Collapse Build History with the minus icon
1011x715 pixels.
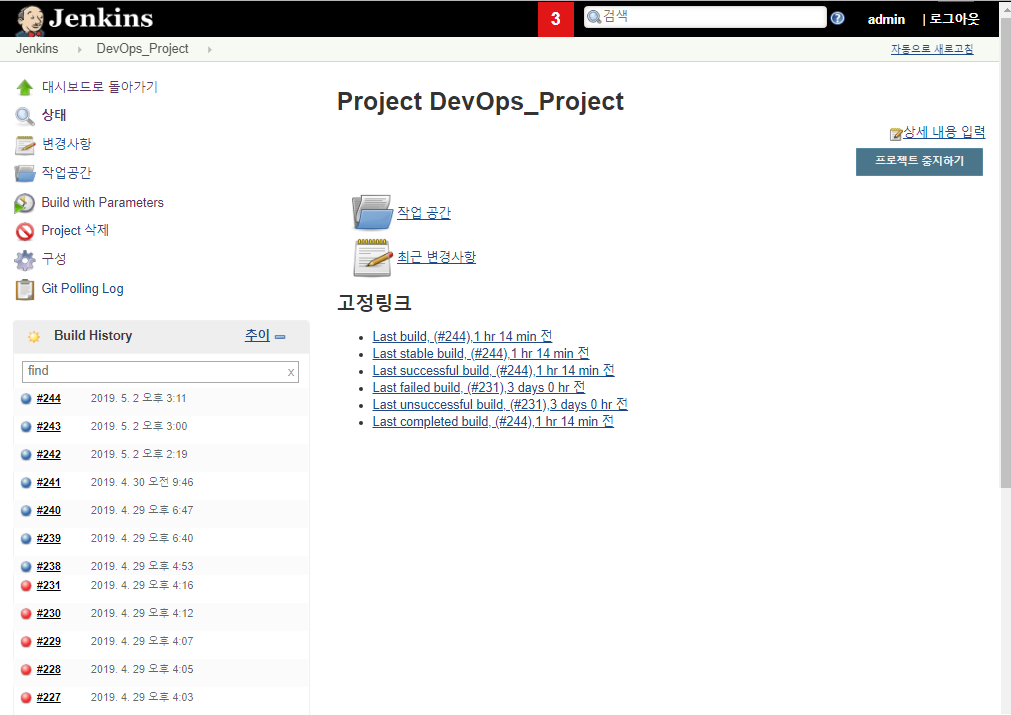(280, 337)
